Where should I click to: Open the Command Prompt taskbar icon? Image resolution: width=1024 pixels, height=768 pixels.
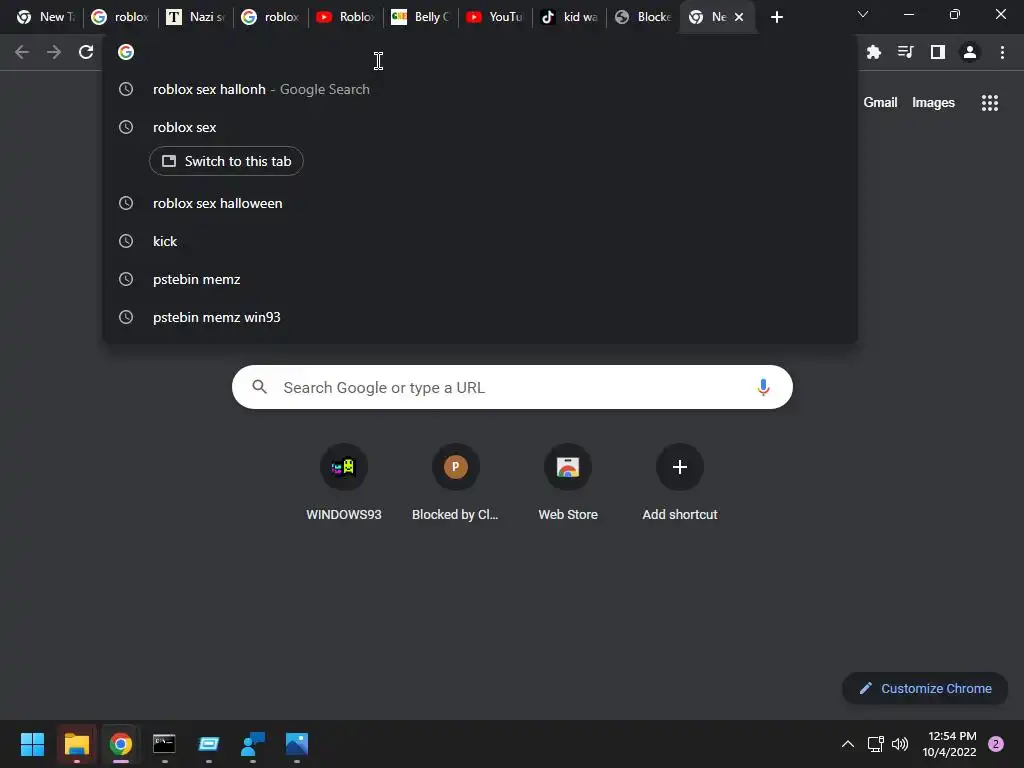[165, 744]
